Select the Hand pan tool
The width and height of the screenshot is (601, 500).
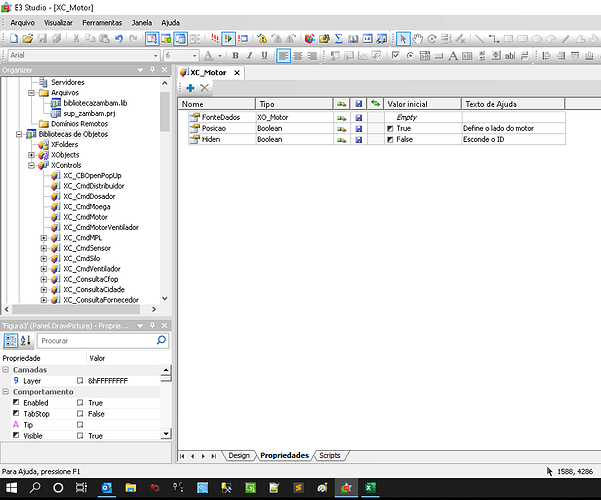(417, 38)
